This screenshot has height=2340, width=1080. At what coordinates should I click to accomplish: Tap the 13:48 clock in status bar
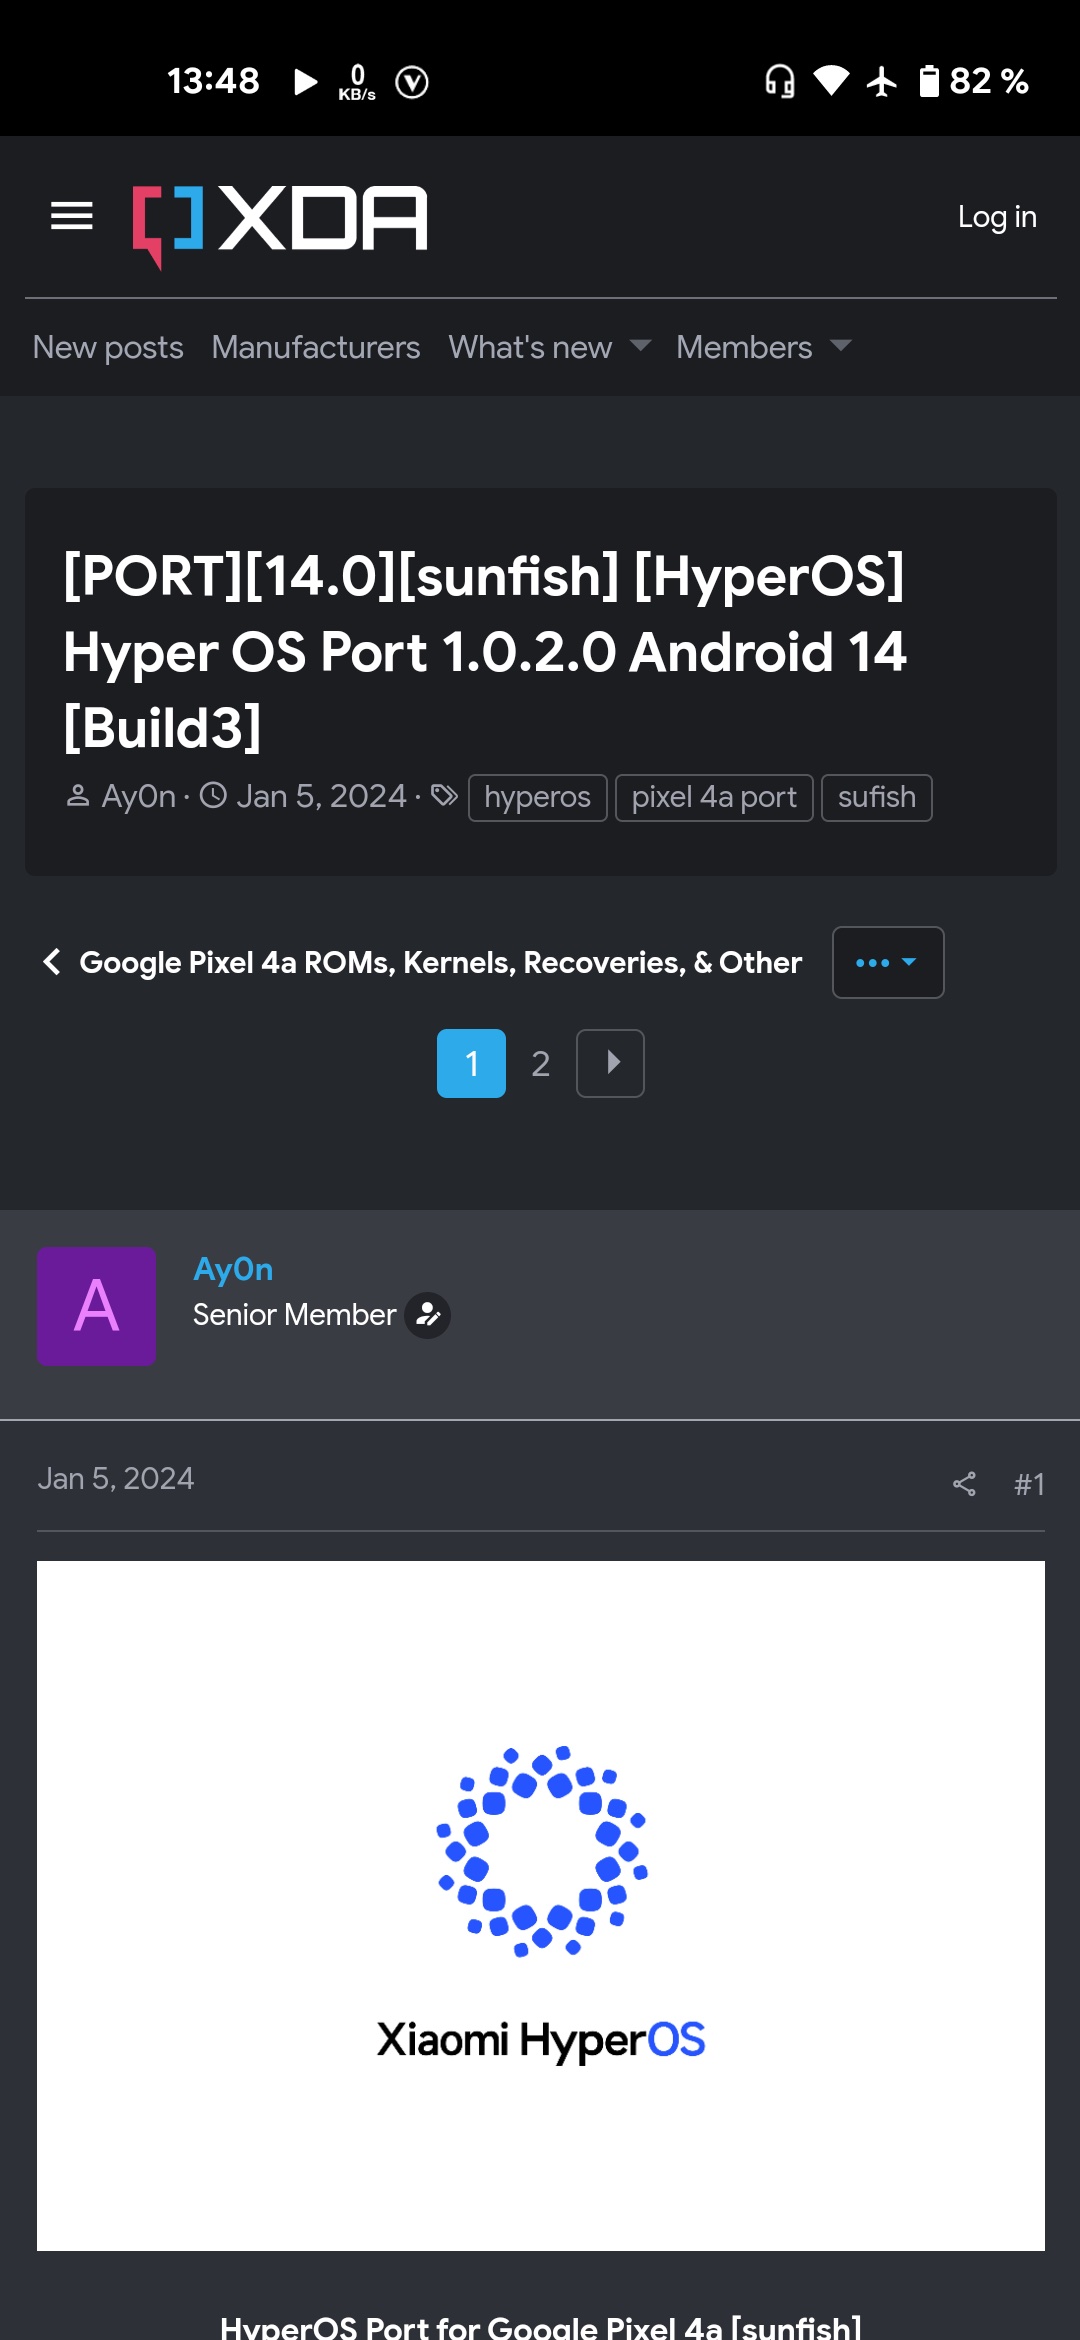pyautogui.click(x=213, y=81)
